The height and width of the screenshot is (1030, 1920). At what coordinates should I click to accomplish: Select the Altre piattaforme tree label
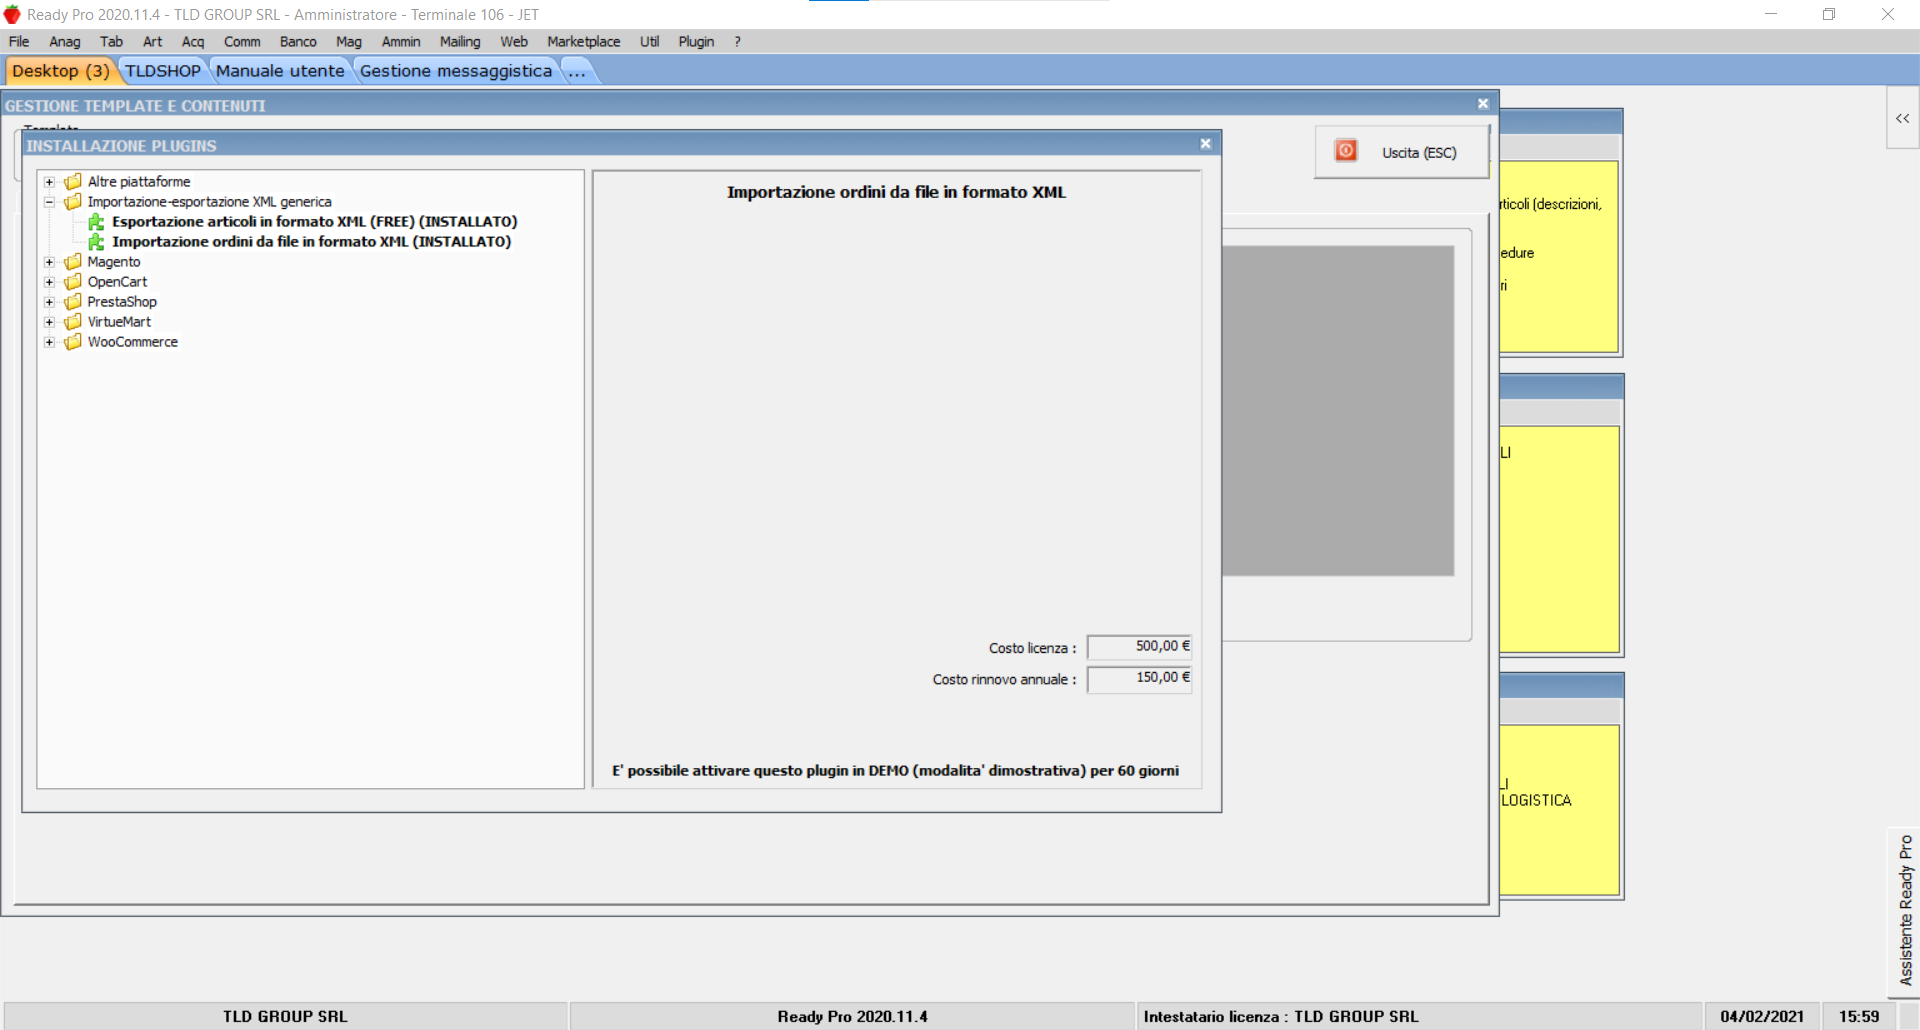pyautogui.click(x=139, y=182)
